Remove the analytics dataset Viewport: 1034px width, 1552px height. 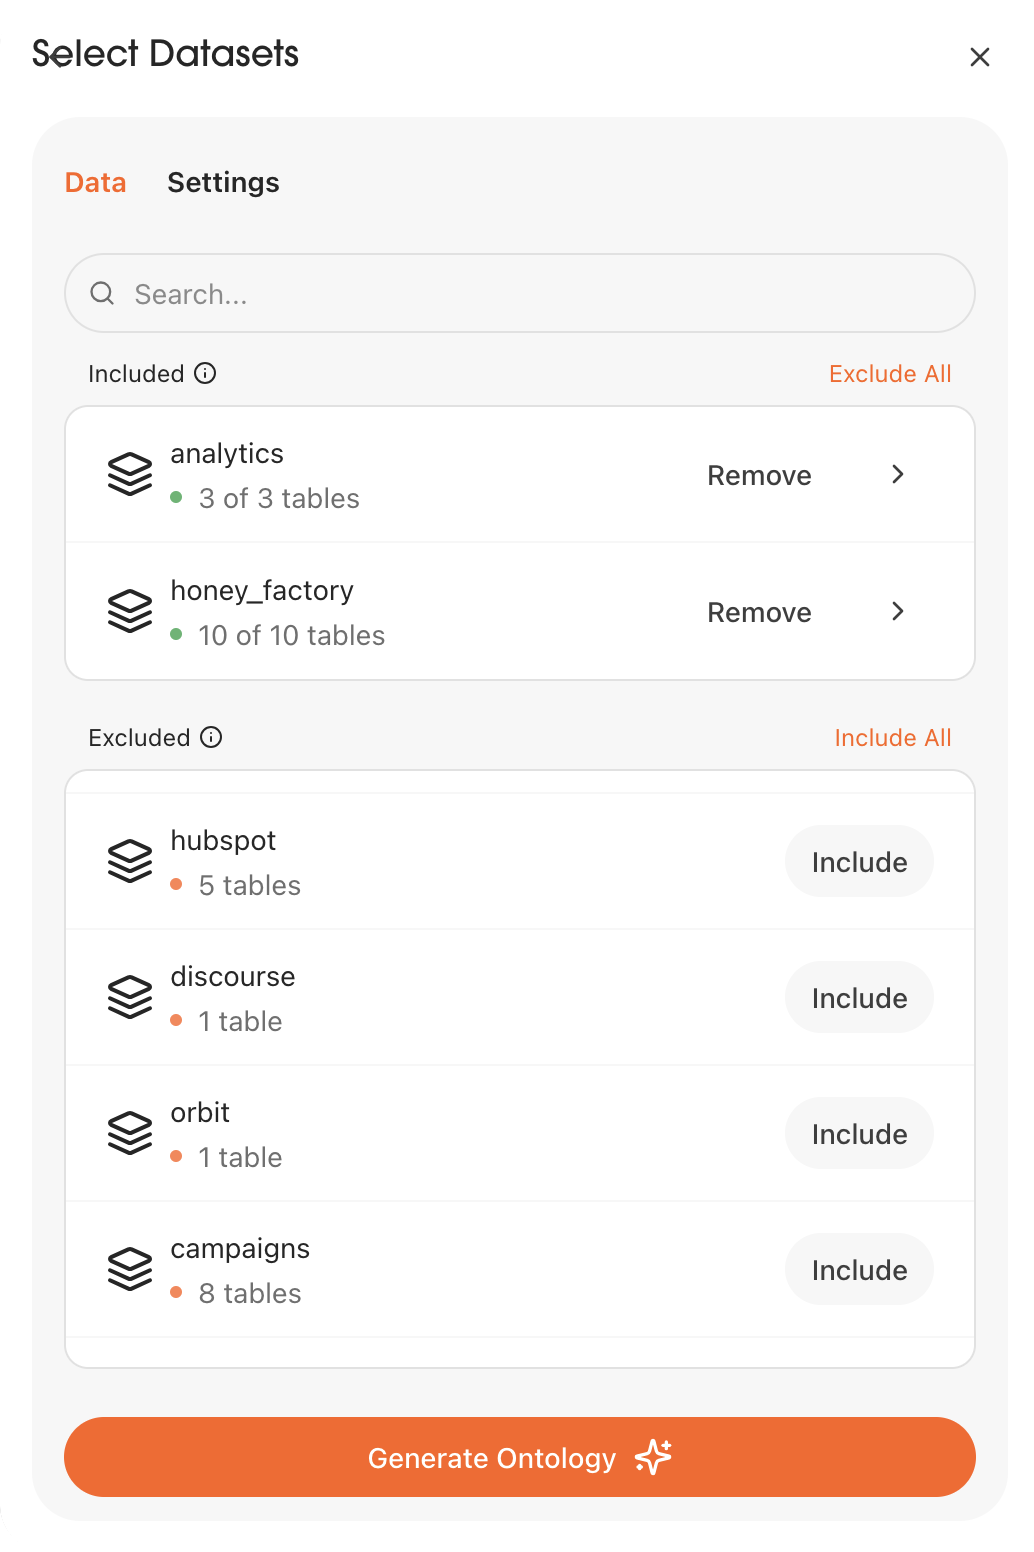pos(759,475)
